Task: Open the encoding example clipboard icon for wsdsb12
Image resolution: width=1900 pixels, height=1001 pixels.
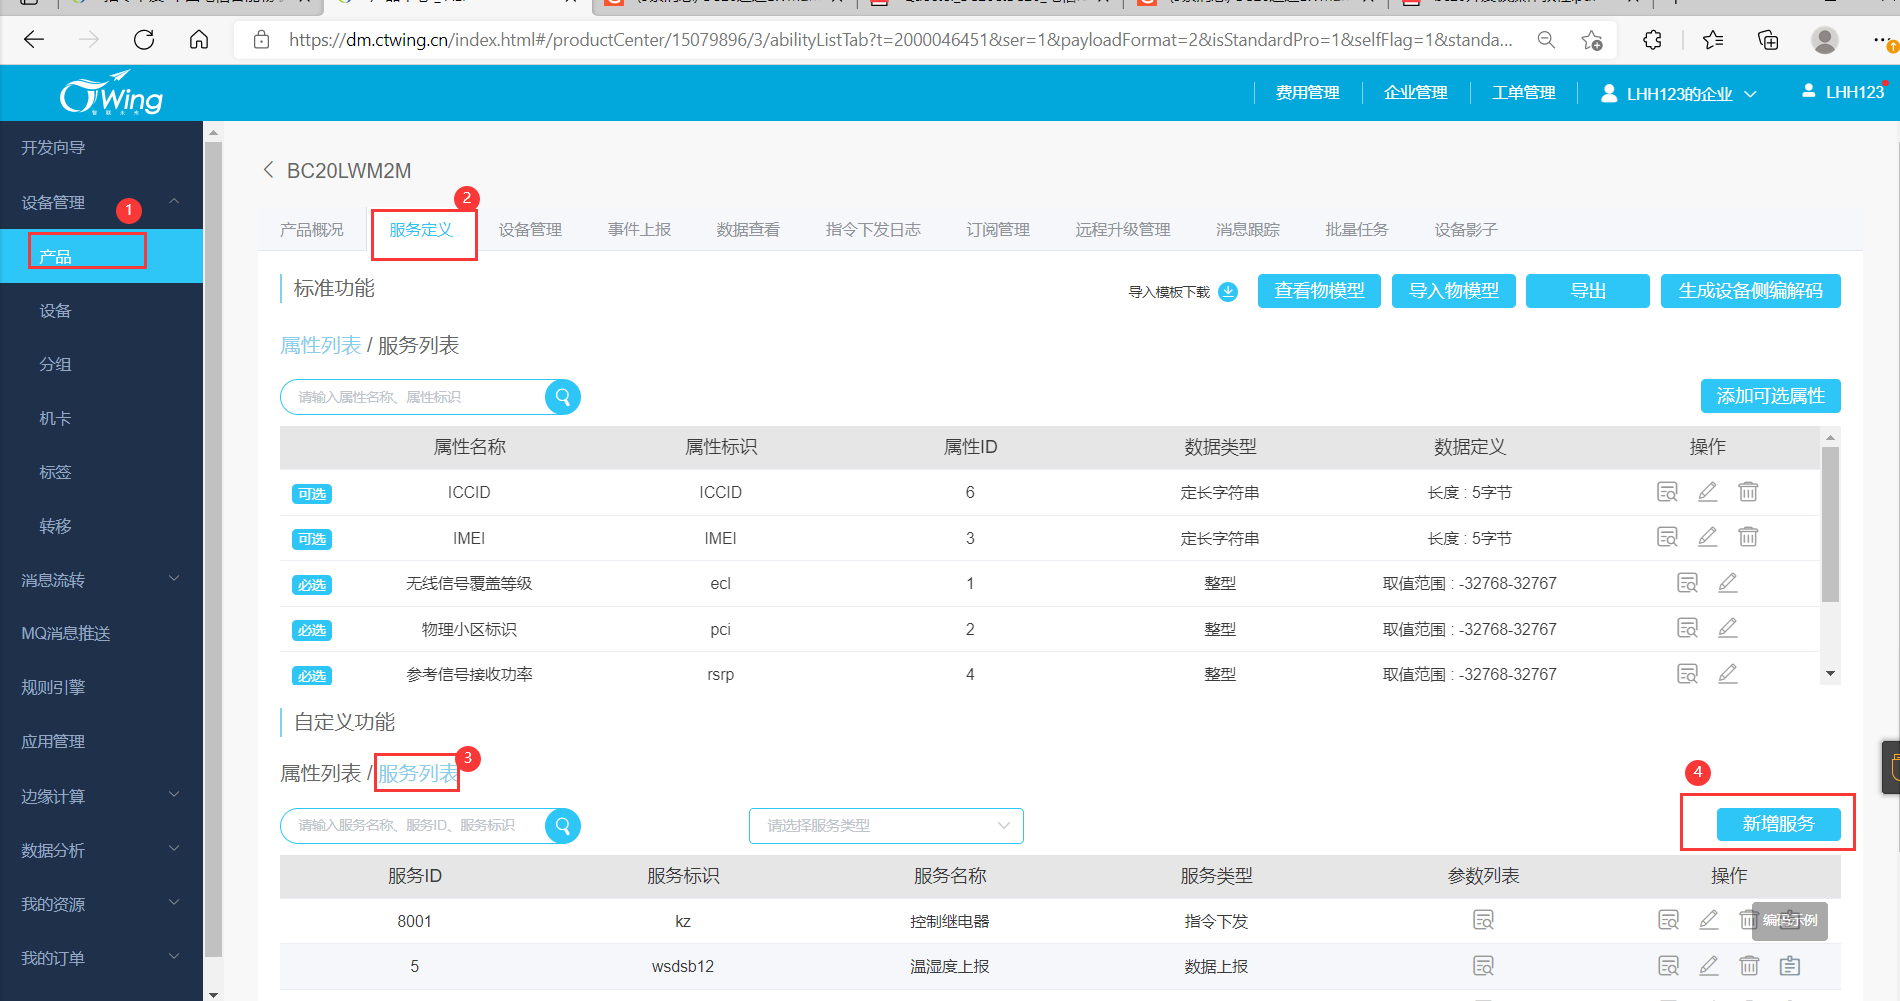Action: 1790,966
